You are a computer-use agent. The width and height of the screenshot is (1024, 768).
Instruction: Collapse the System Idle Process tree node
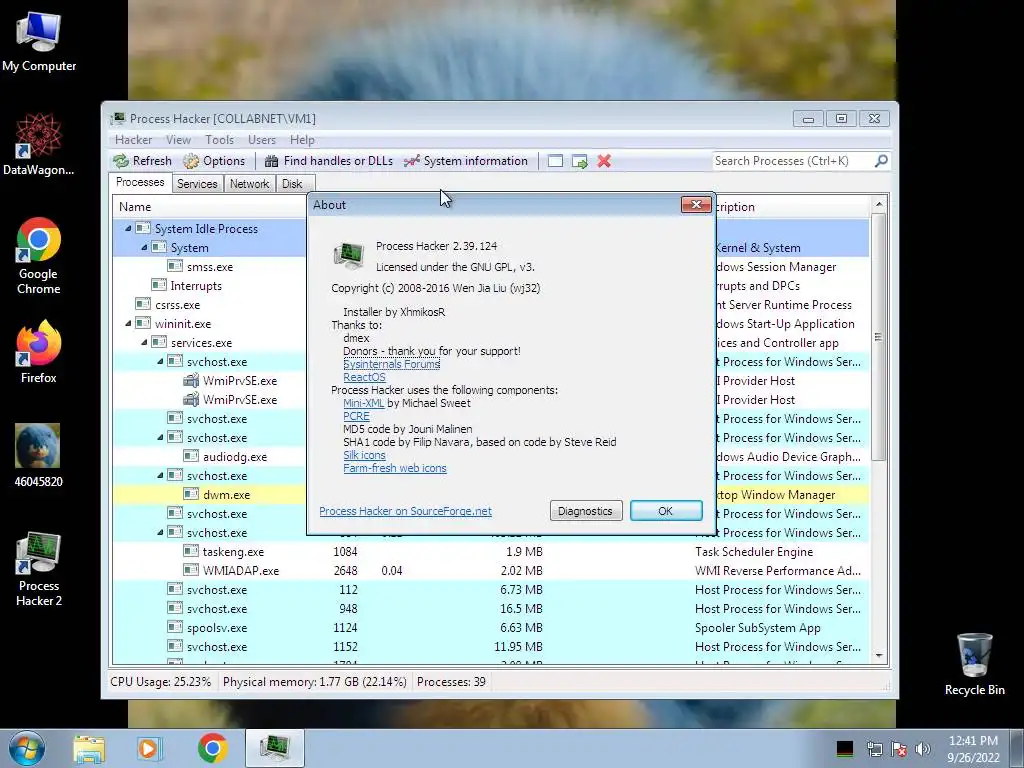128,229
